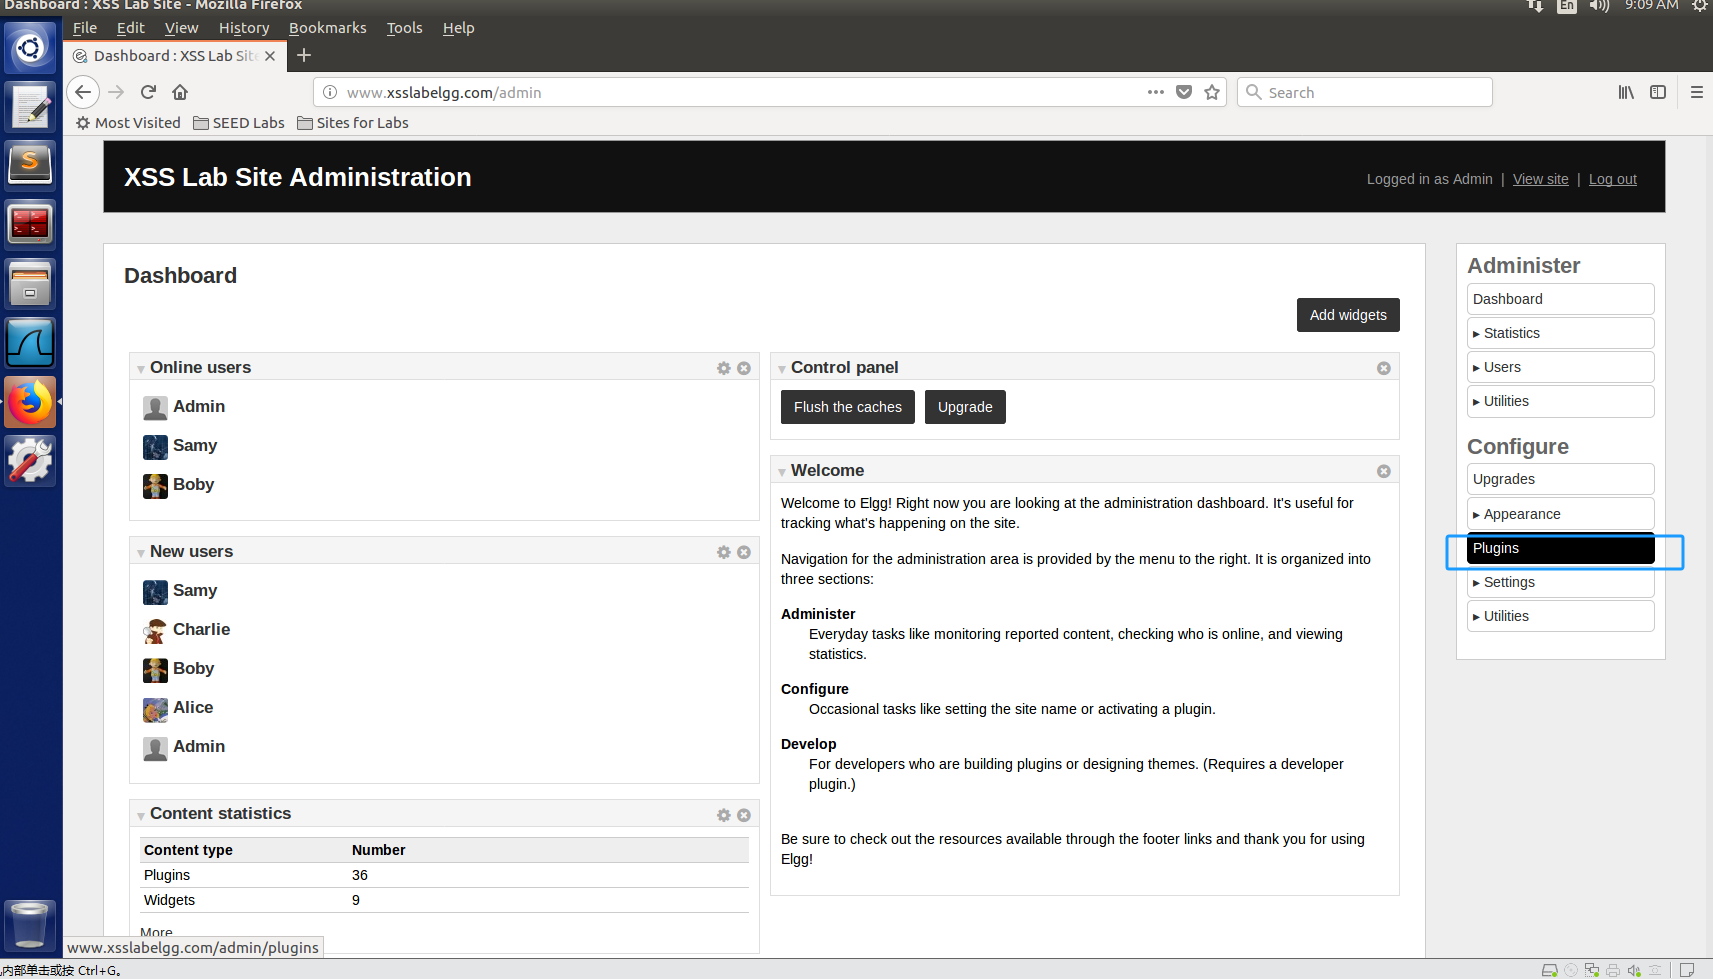
Task: Remove the New users widget
Action: click(744, 552)
